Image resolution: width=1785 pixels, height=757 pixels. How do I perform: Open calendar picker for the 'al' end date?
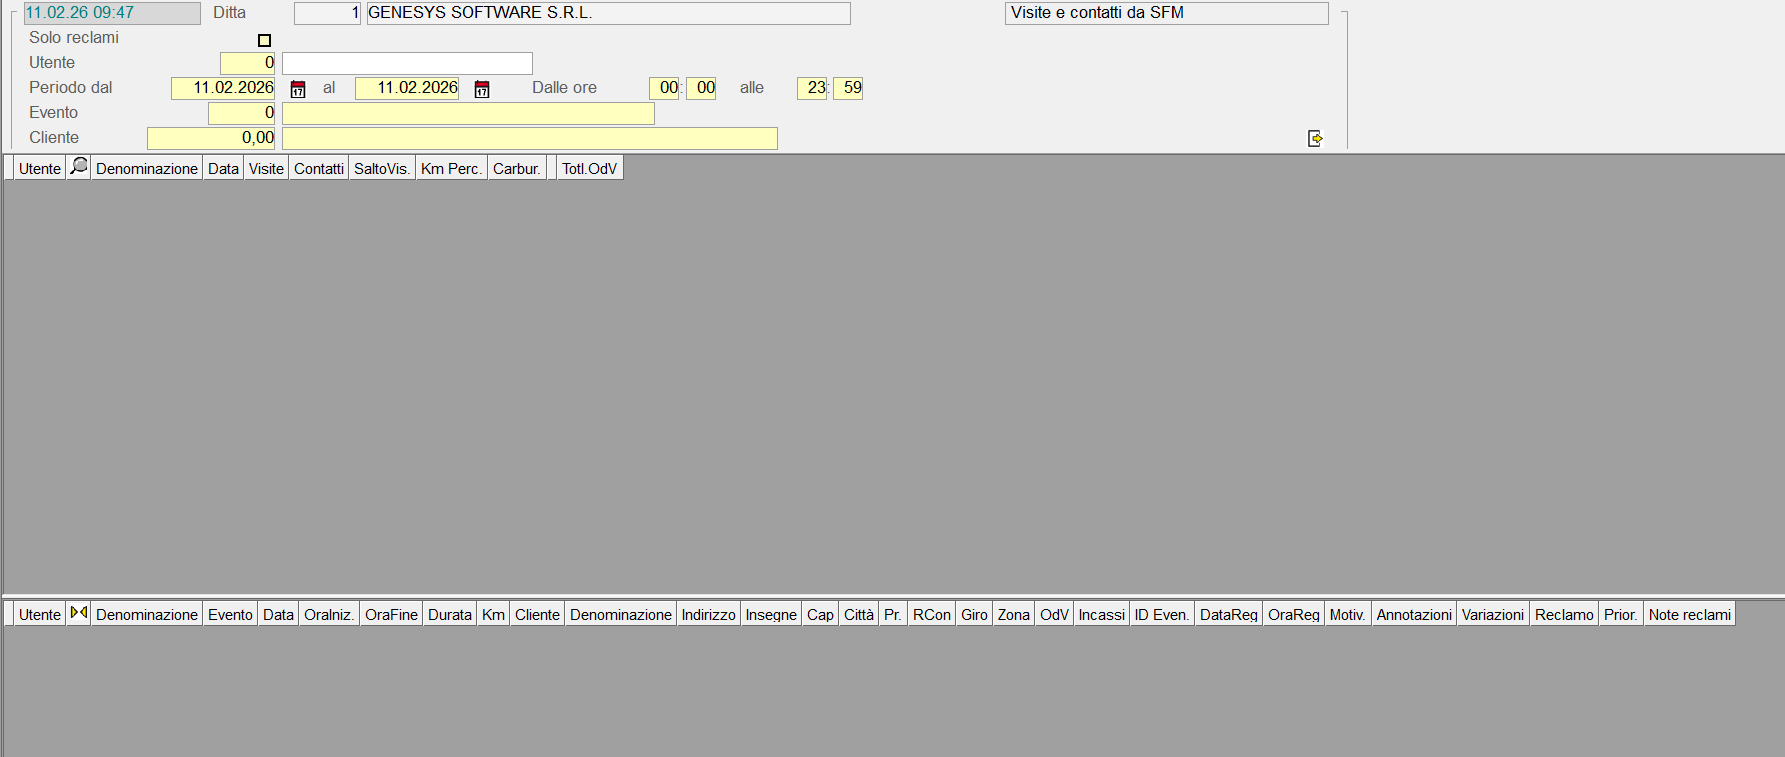coord(482,89)
